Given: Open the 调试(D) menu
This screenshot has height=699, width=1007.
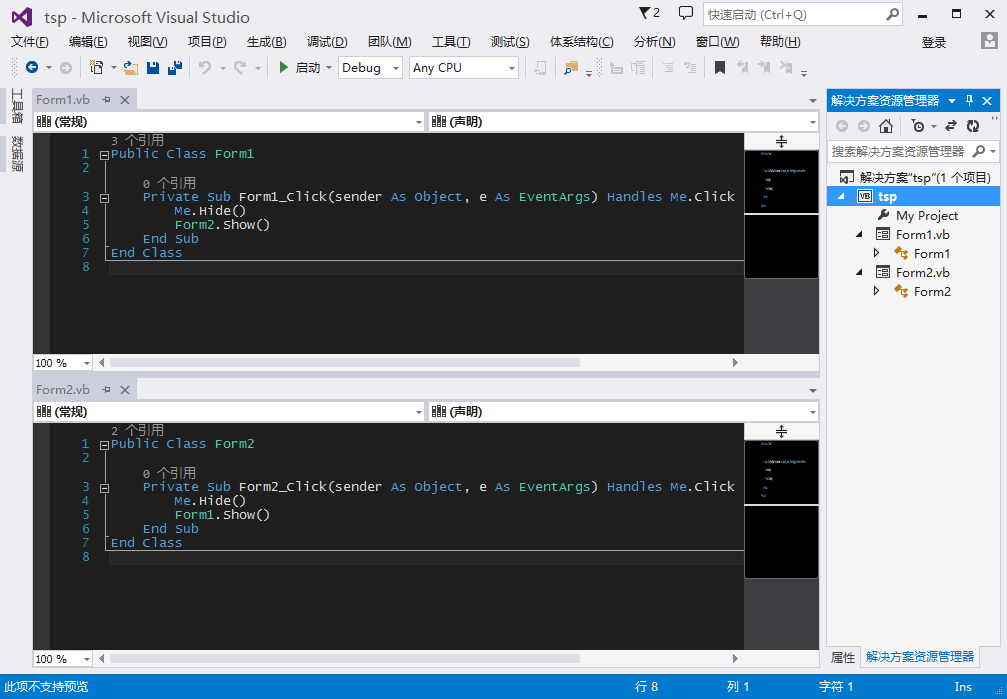Looking at the screenshot, I should (x=326, y=42).
